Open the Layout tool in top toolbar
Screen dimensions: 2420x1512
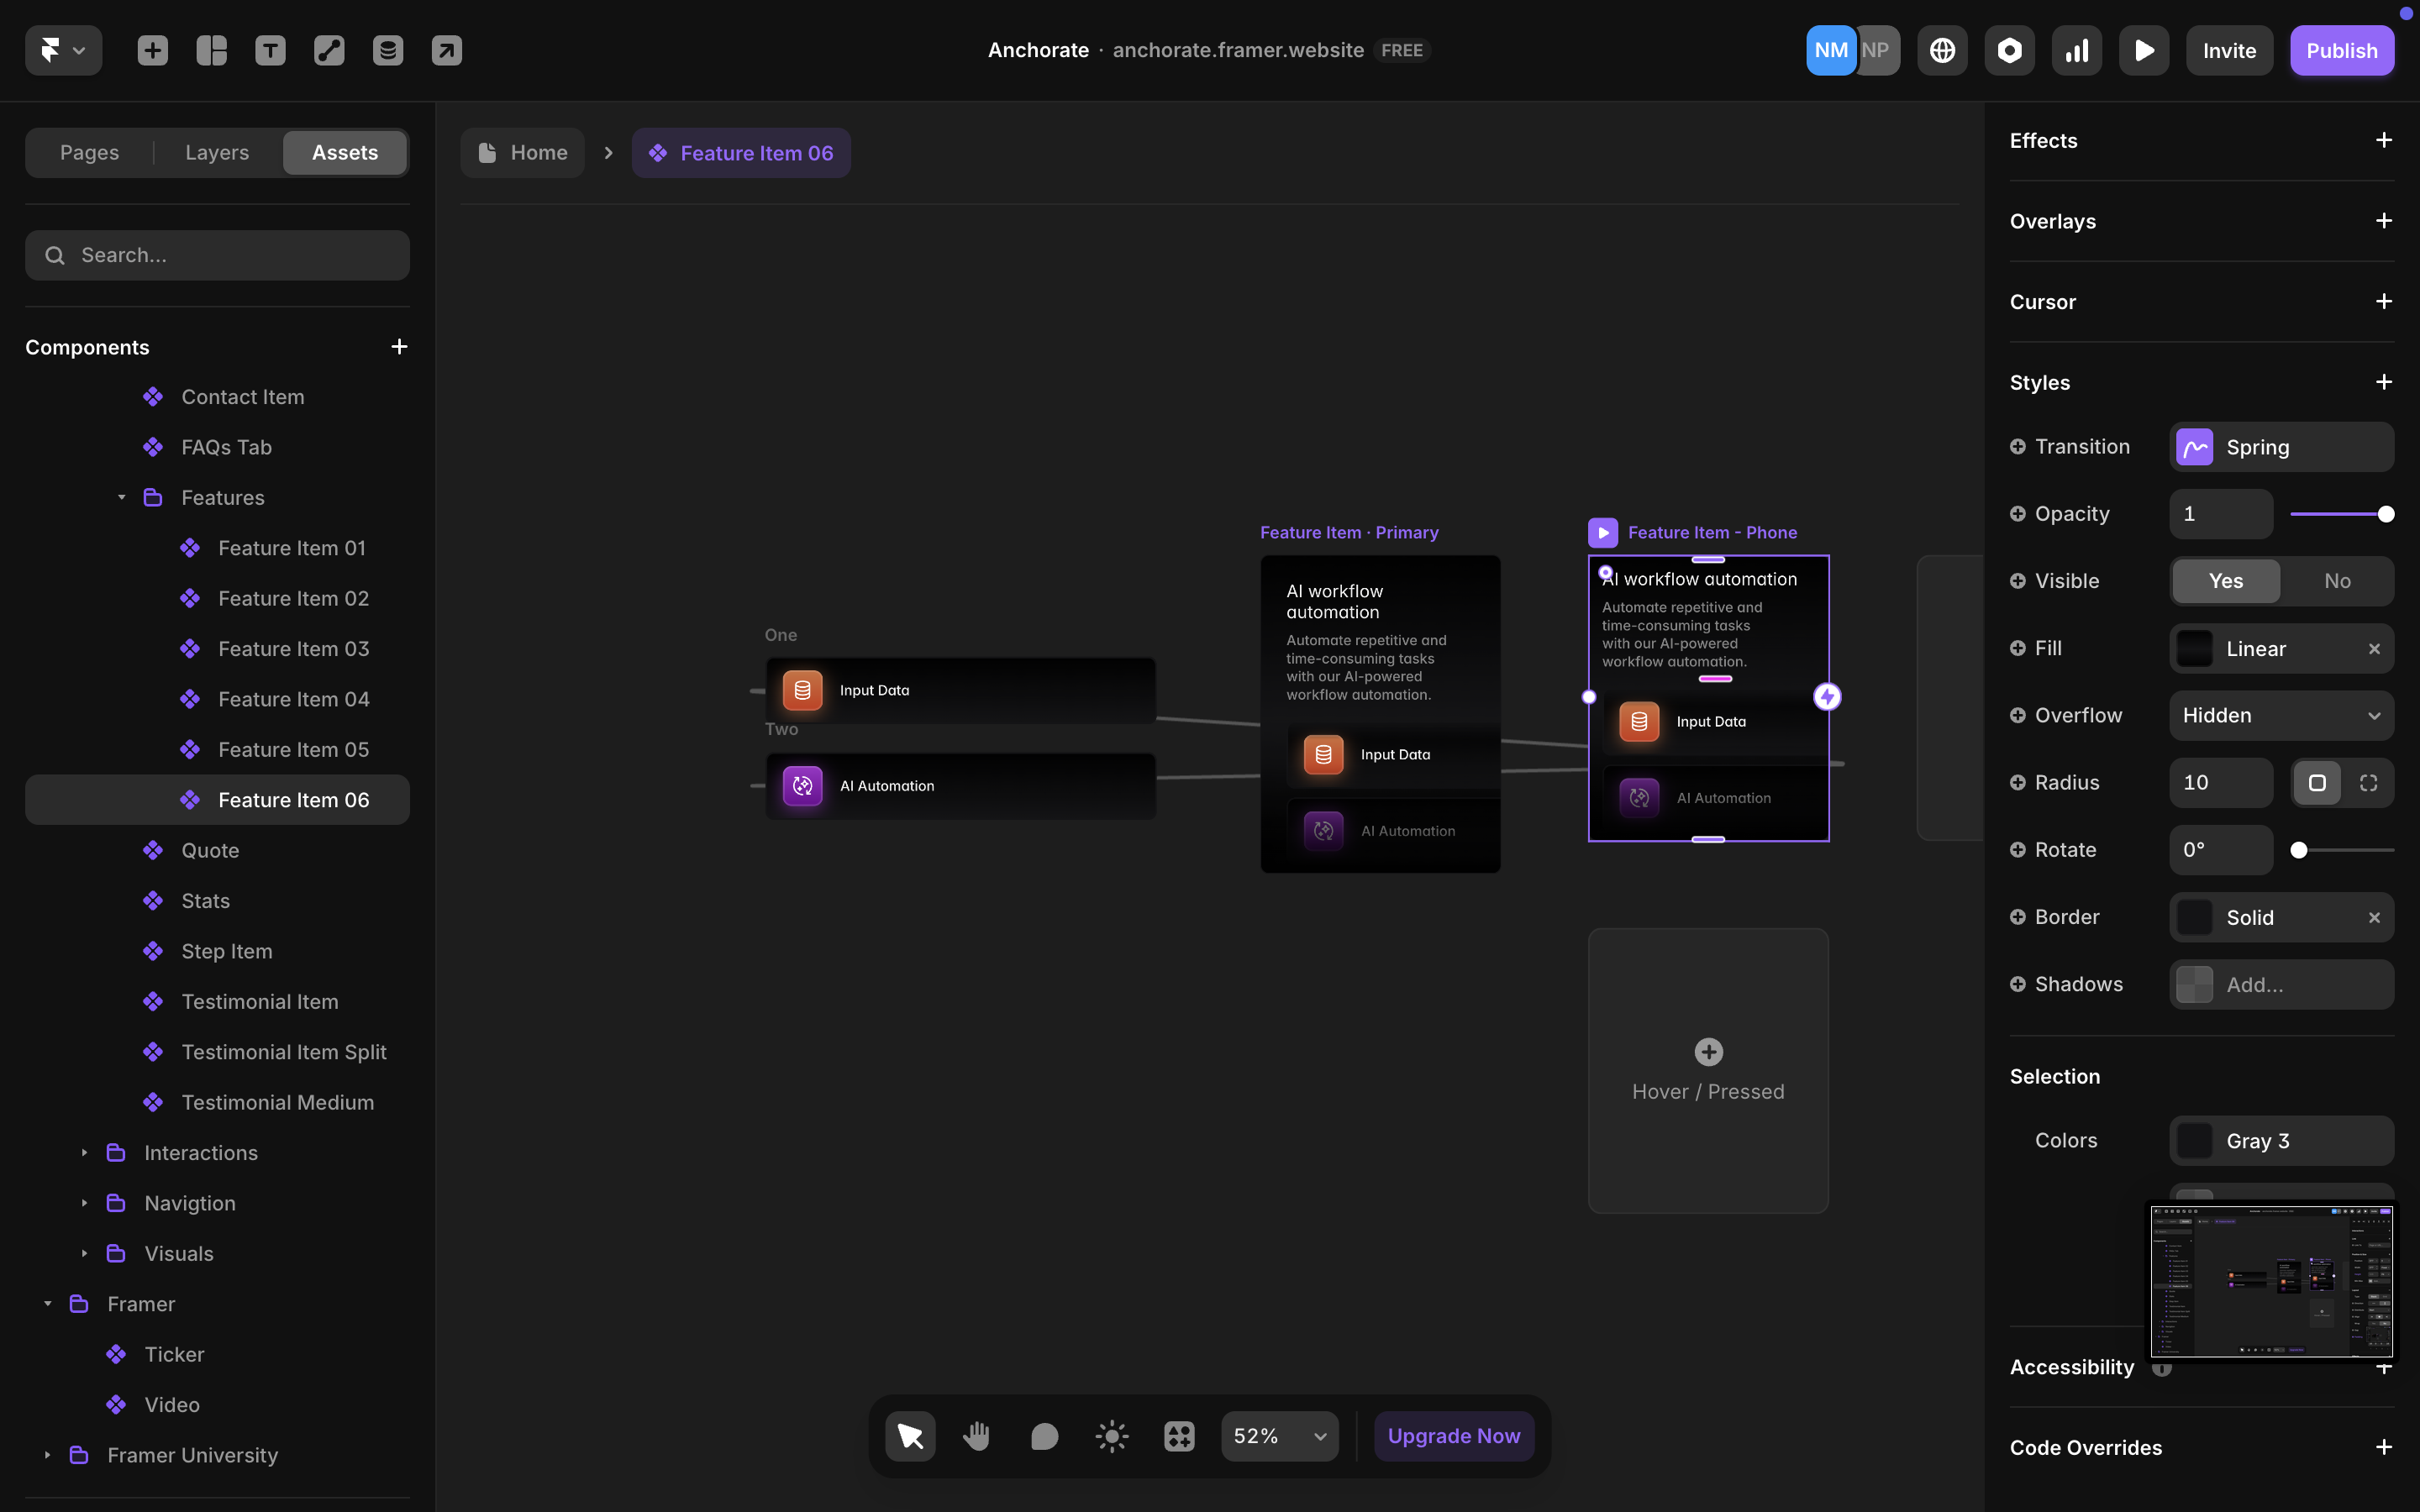pyautogui.click(x=211, y=50)
